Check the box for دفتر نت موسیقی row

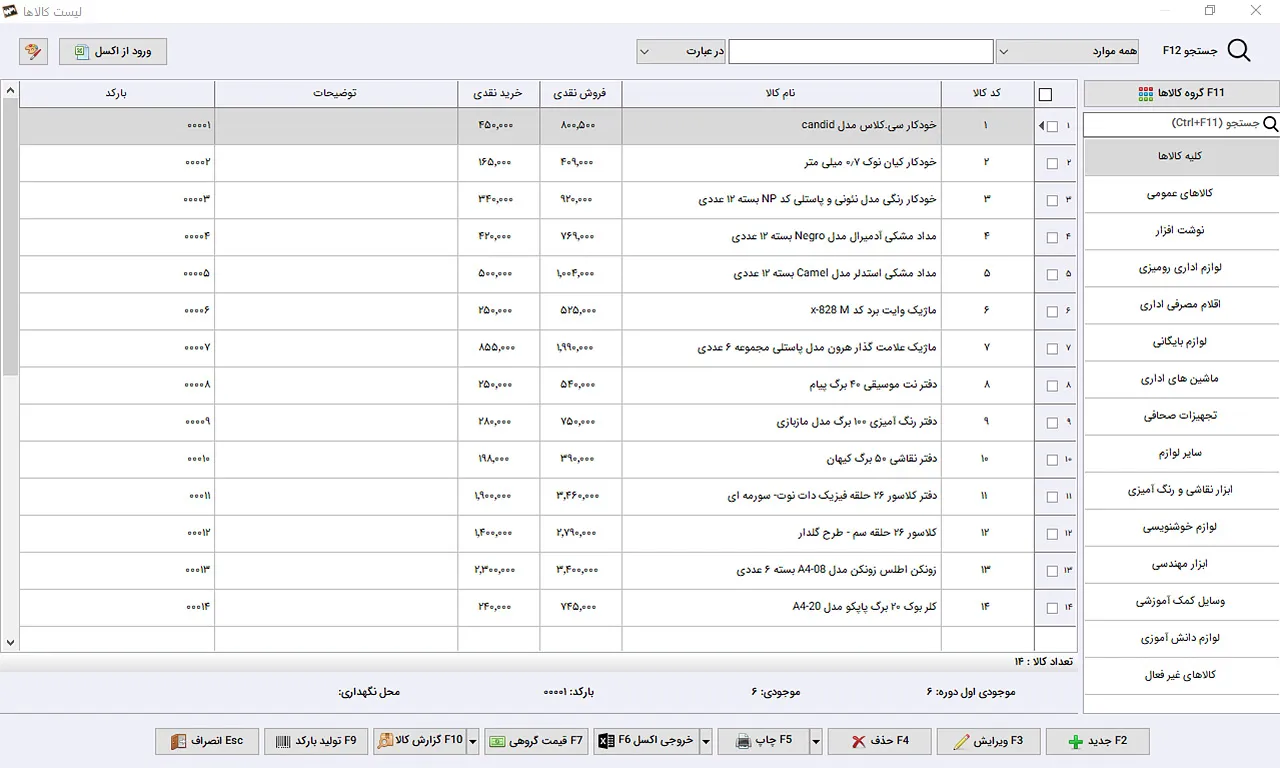pos(1052,385)
